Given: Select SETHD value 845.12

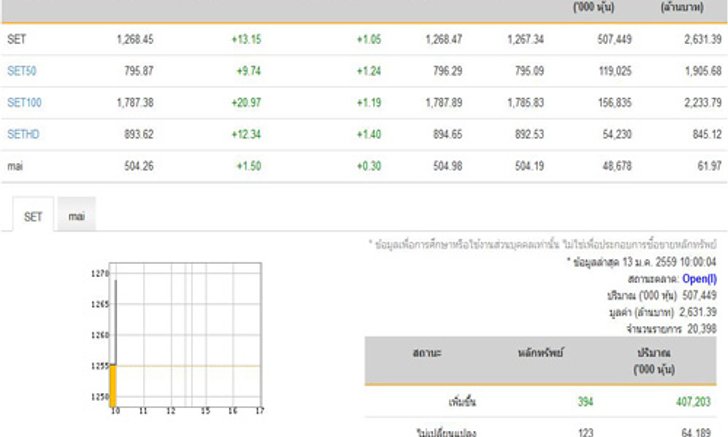Looking at the screenshot, I should 707,134.
